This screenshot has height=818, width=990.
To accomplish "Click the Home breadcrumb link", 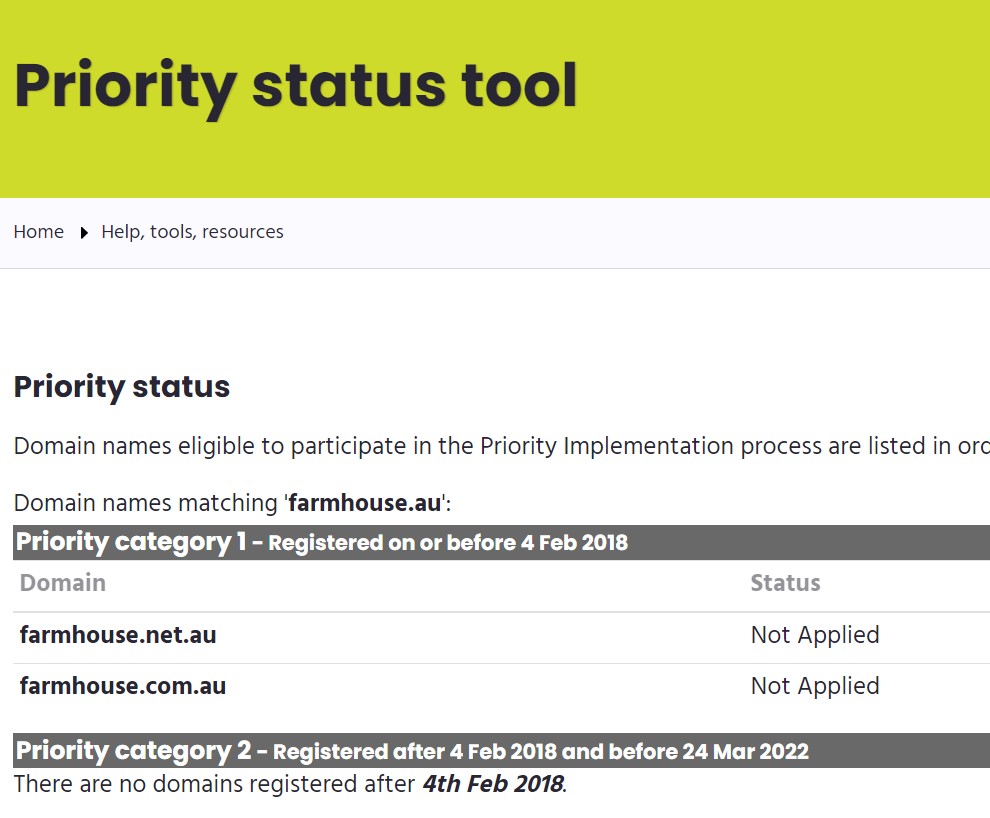I will (x=39, y=232).
